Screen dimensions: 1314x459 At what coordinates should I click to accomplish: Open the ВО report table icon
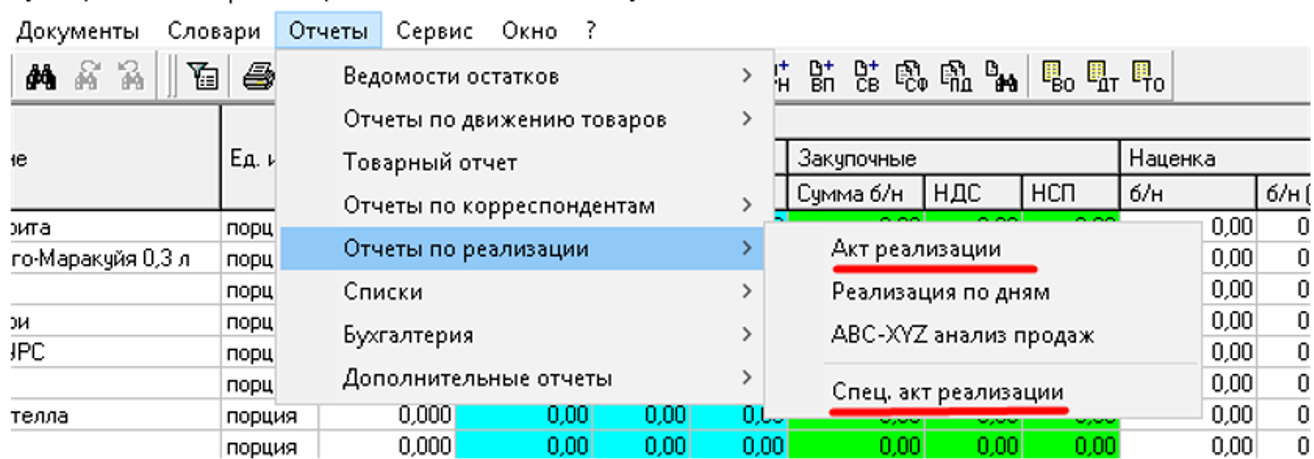(1058, 76)
